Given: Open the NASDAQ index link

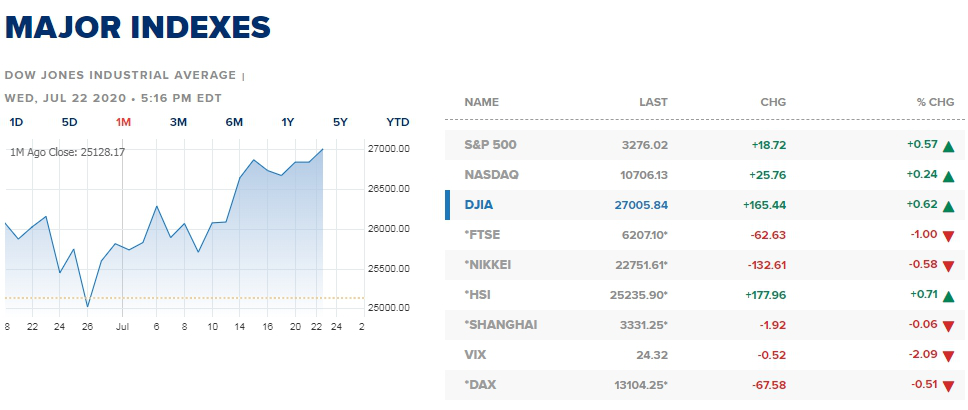Looking at the screenshot, I should (x=491, y=175).
